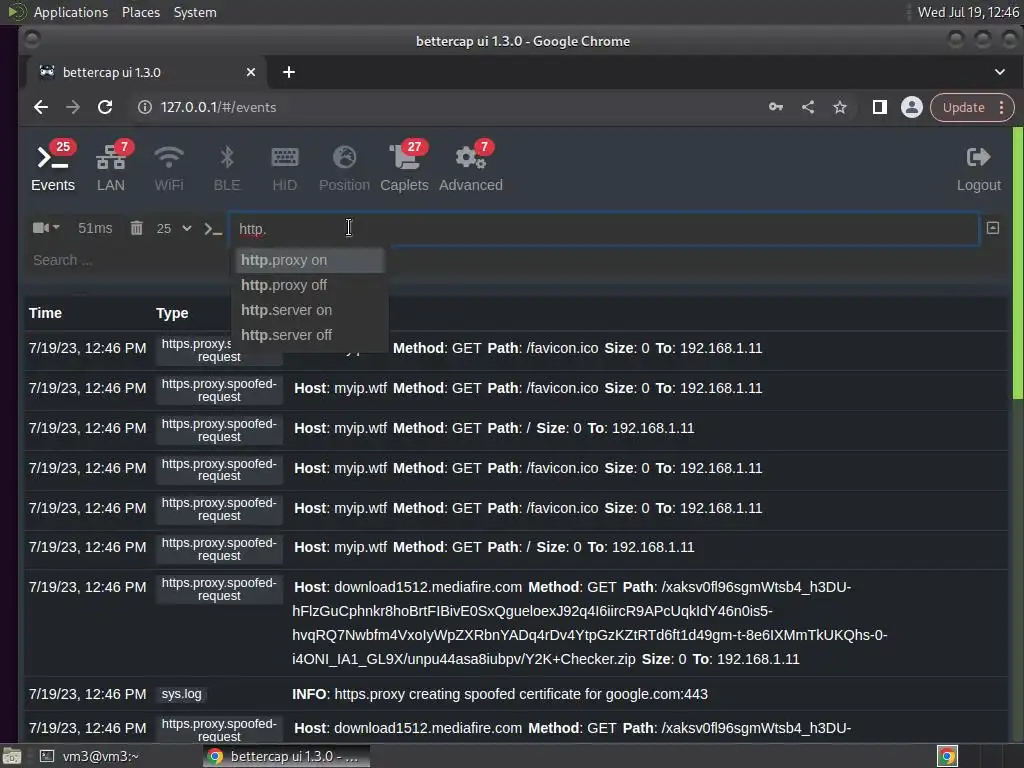The width and height of the screenshot is (1024, 768).
Task: Click the collapse icon right of command bar
Action: pyautogui.click(x=993, y=228)
